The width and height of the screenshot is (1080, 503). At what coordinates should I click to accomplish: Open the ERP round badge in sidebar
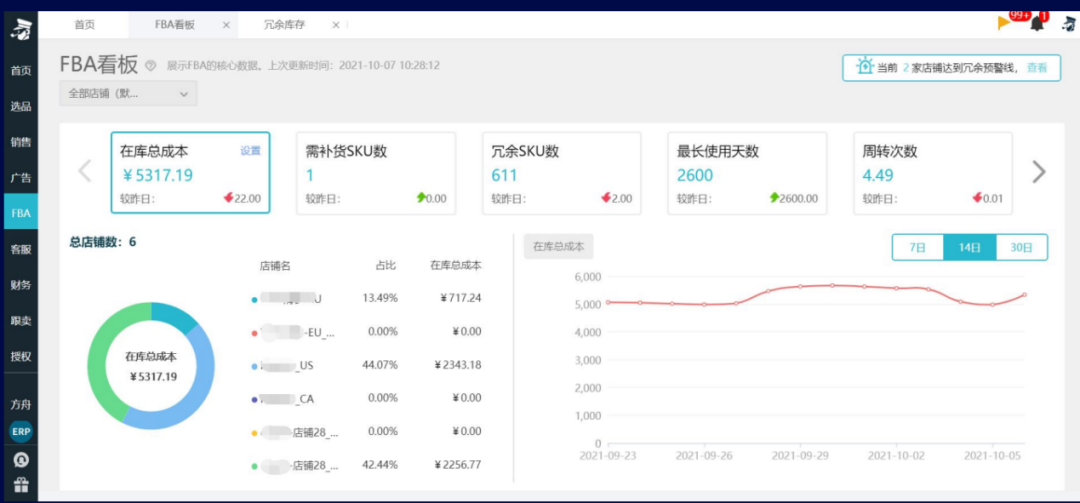pos(20,431)
